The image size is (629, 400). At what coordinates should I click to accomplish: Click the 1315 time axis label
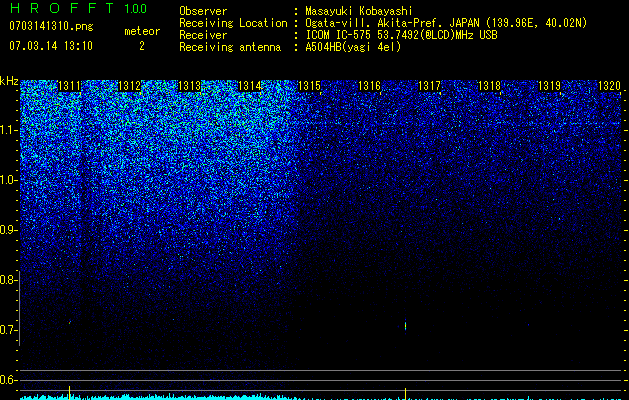click(309, 86)
